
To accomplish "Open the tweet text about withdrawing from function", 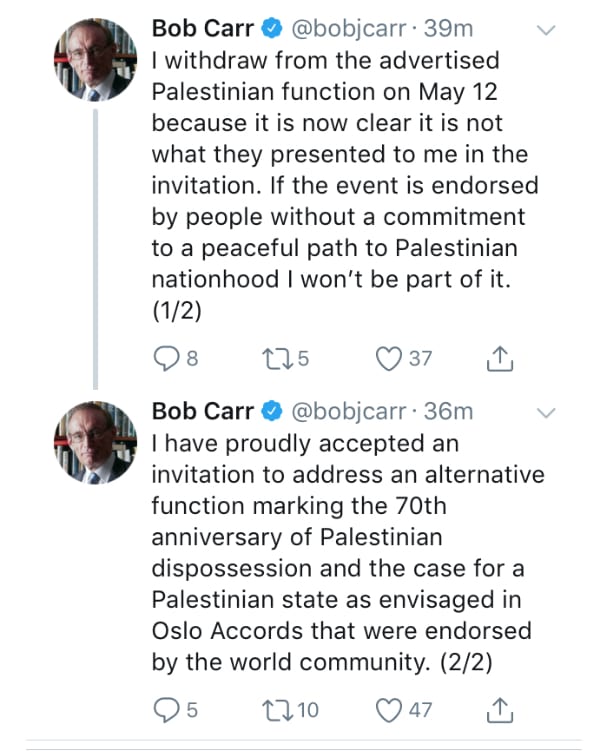I will [x=340, y=185].
